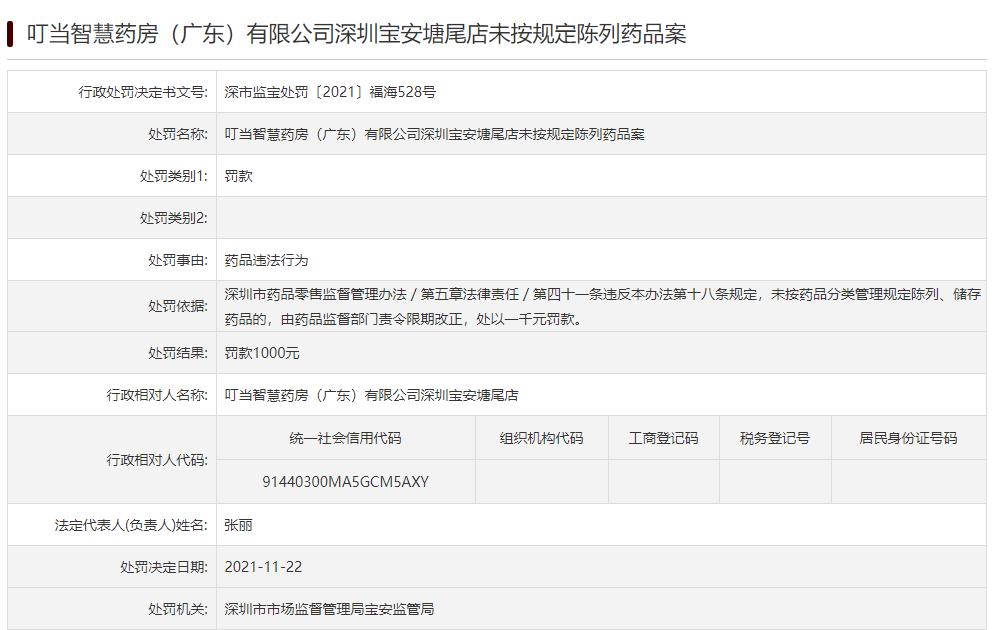Click the 工商登记码 column header

[664, 438]
